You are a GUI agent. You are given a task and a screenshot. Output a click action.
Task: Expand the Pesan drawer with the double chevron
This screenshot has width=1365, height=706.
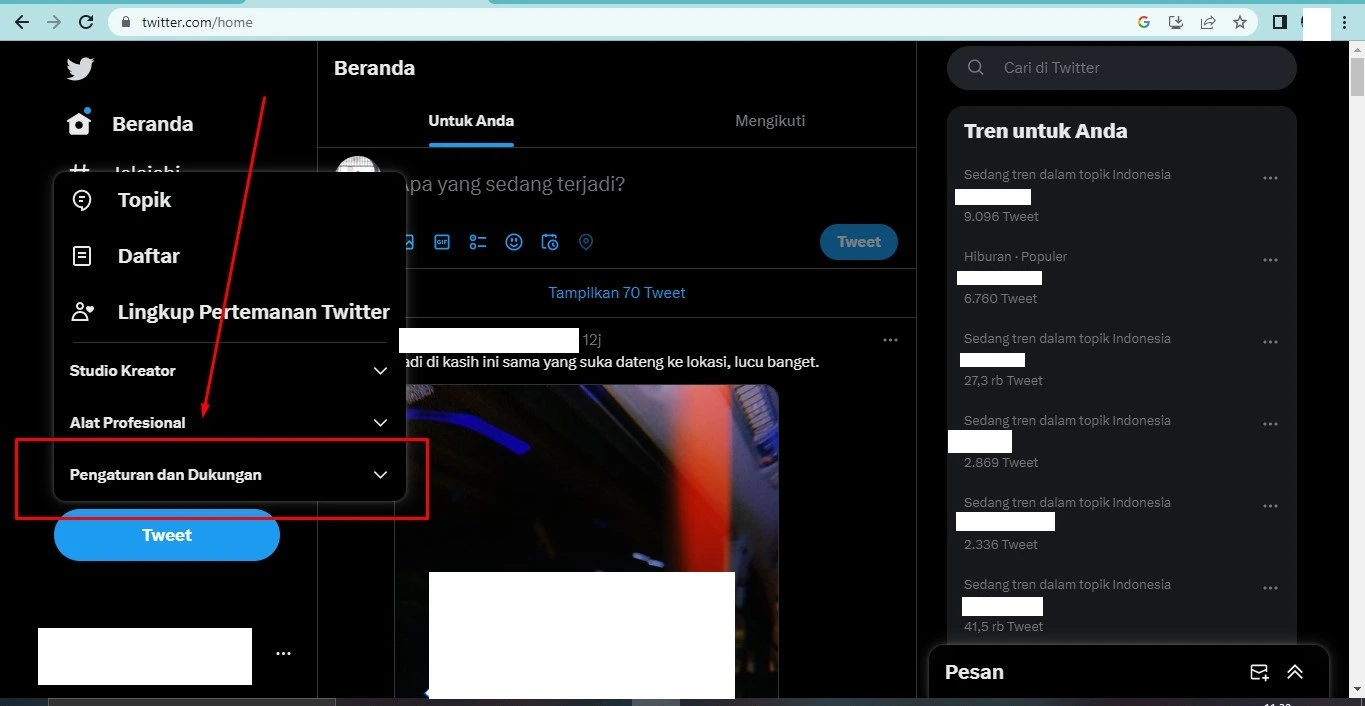1295,673
